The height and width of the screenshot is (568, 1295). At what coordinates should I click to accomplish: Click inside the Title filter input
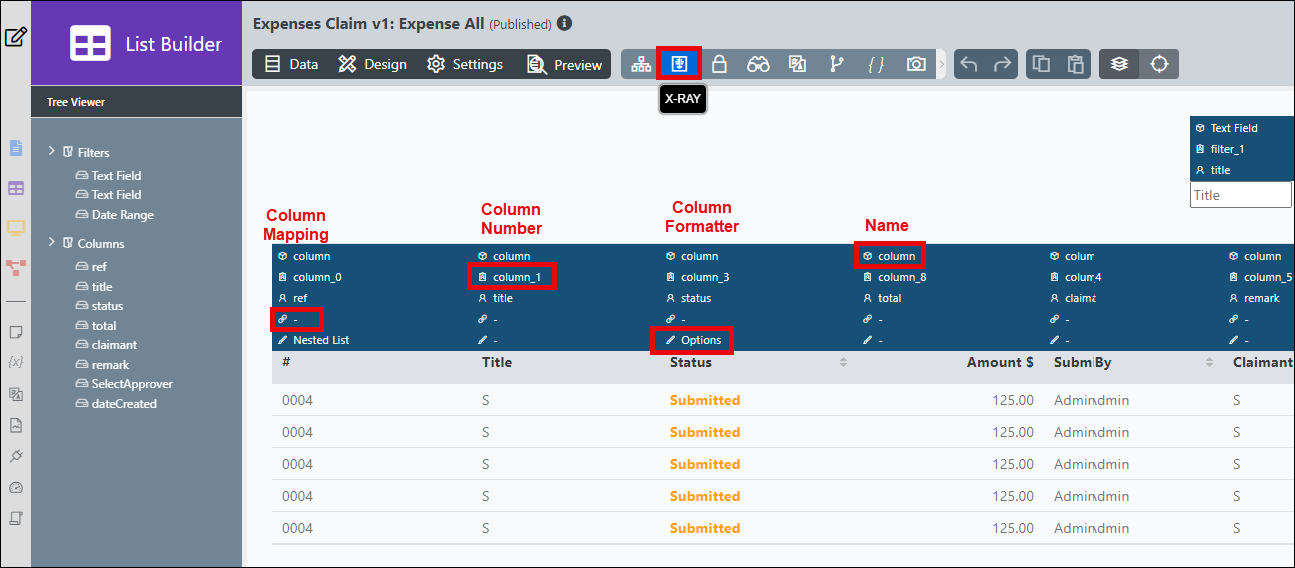coord(1241,195)
